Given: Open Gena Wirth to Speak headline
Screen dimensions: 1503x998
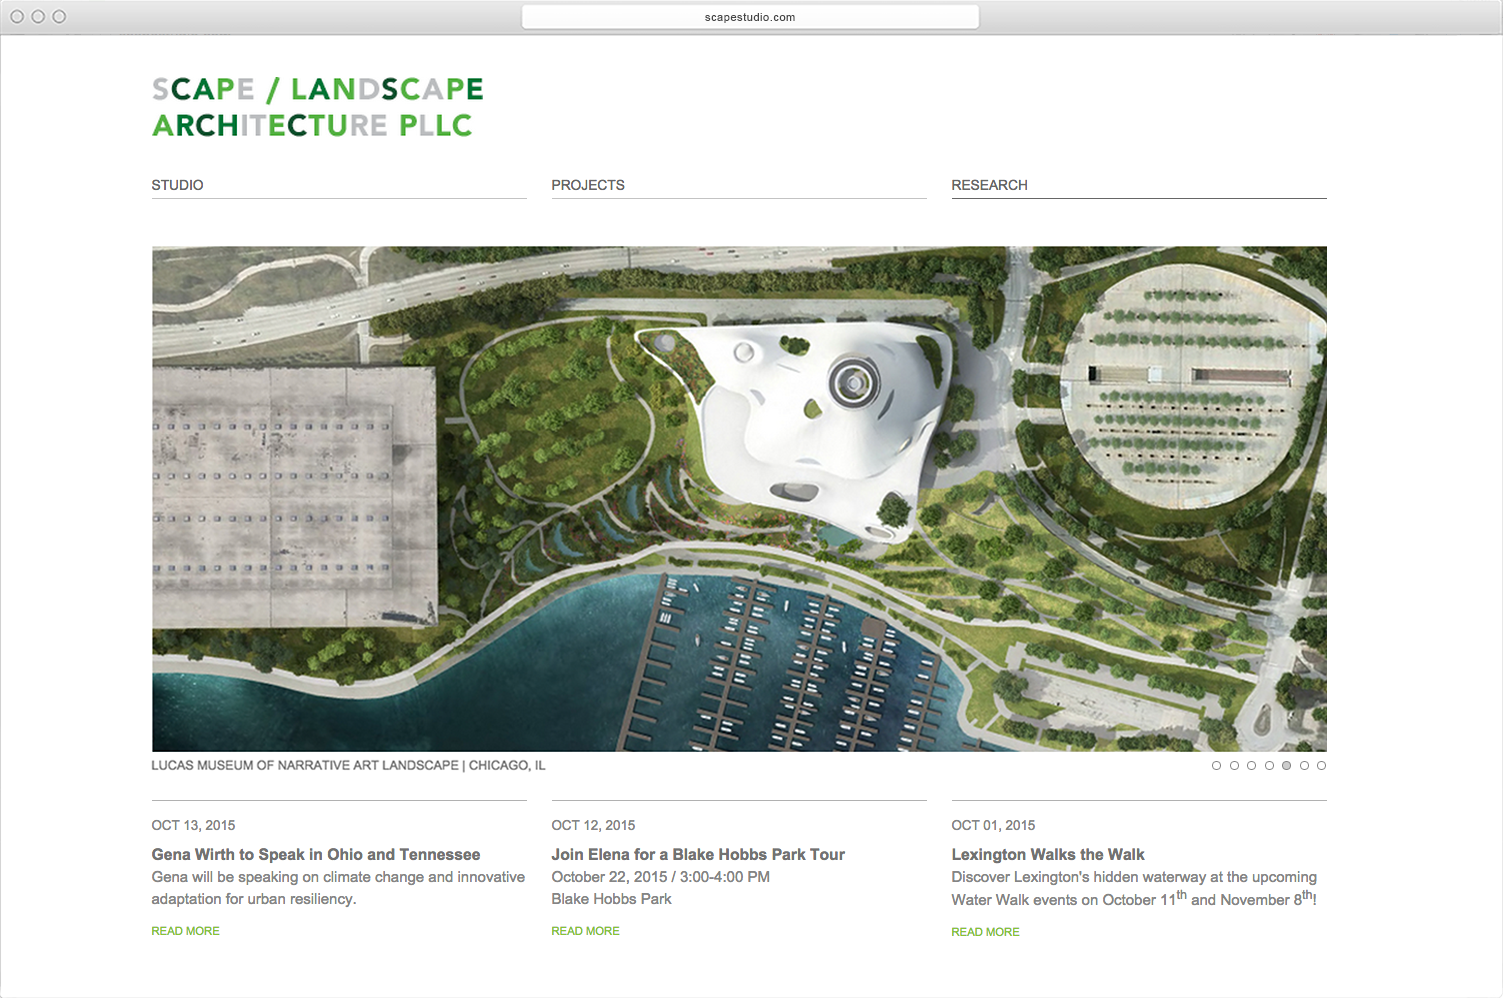Looking at the screenshot, I should pos(316,854).
